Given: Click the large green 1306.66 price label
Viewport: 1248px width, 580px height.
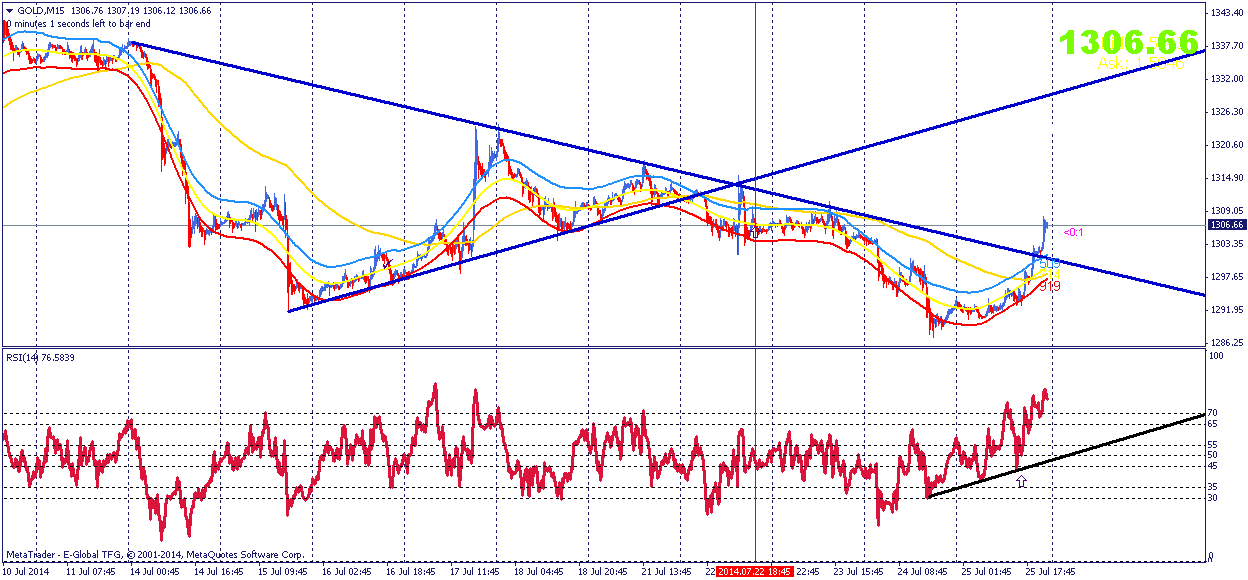Looking at the screenshot, I should point(1129,42).
